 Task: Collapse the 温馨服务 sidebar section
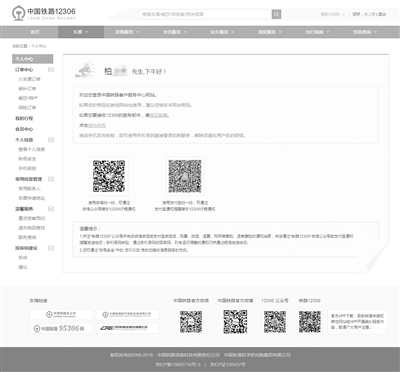[51, 209]
